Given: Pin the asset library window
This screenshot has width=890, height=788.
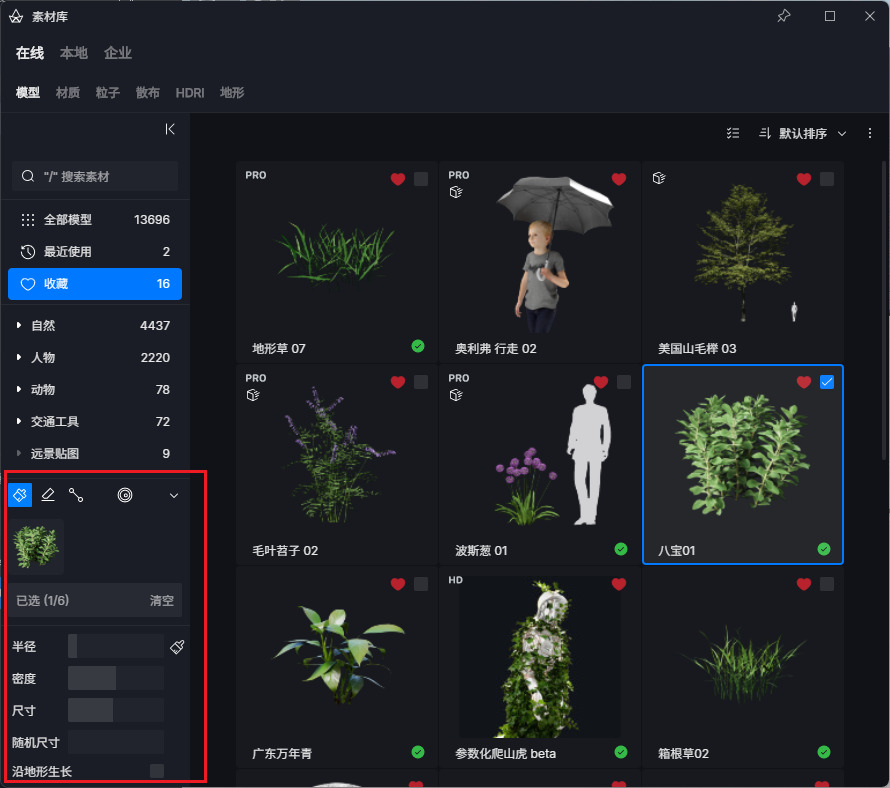Looking at the screenshot, I should (x=784, y=16).
